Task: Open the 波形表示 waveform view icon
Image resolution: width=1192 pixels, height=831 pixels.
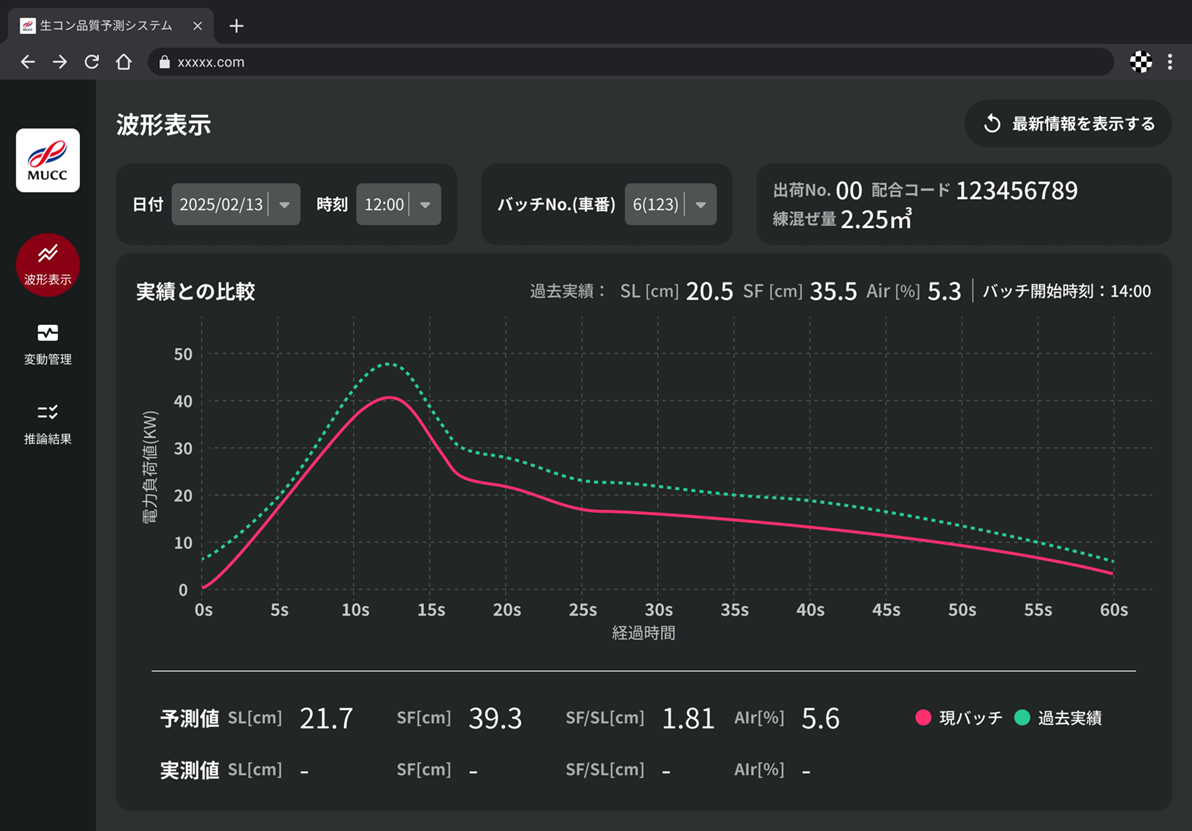Action: click(x=48, y=264)
